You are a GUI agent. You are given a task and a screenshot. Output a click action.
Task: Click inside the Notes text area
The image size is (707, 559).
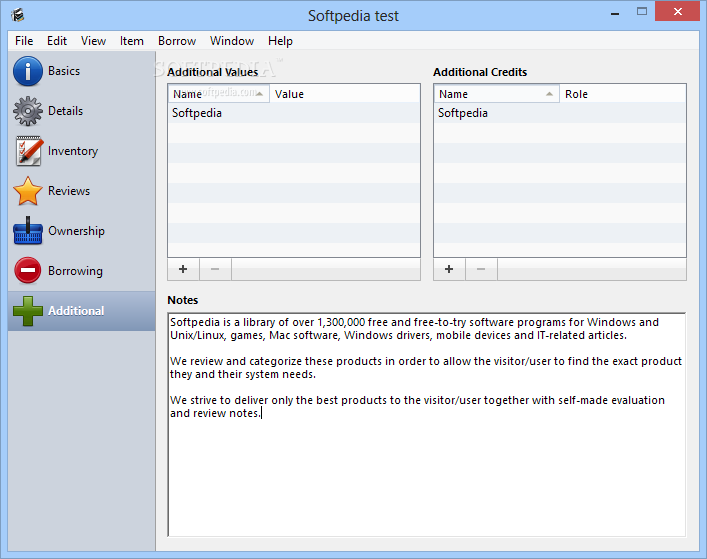click(427, 425)
